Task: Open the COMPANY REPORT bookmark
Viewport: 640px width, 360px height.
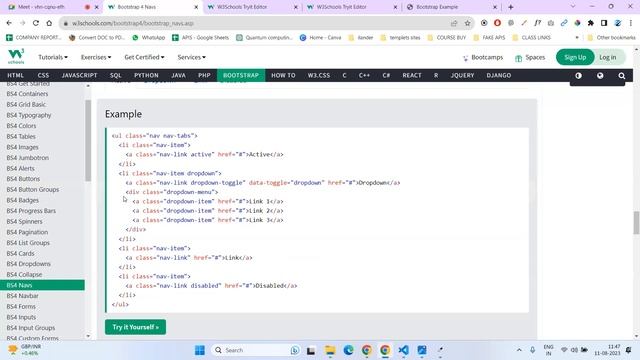Action: pos(33,38)
